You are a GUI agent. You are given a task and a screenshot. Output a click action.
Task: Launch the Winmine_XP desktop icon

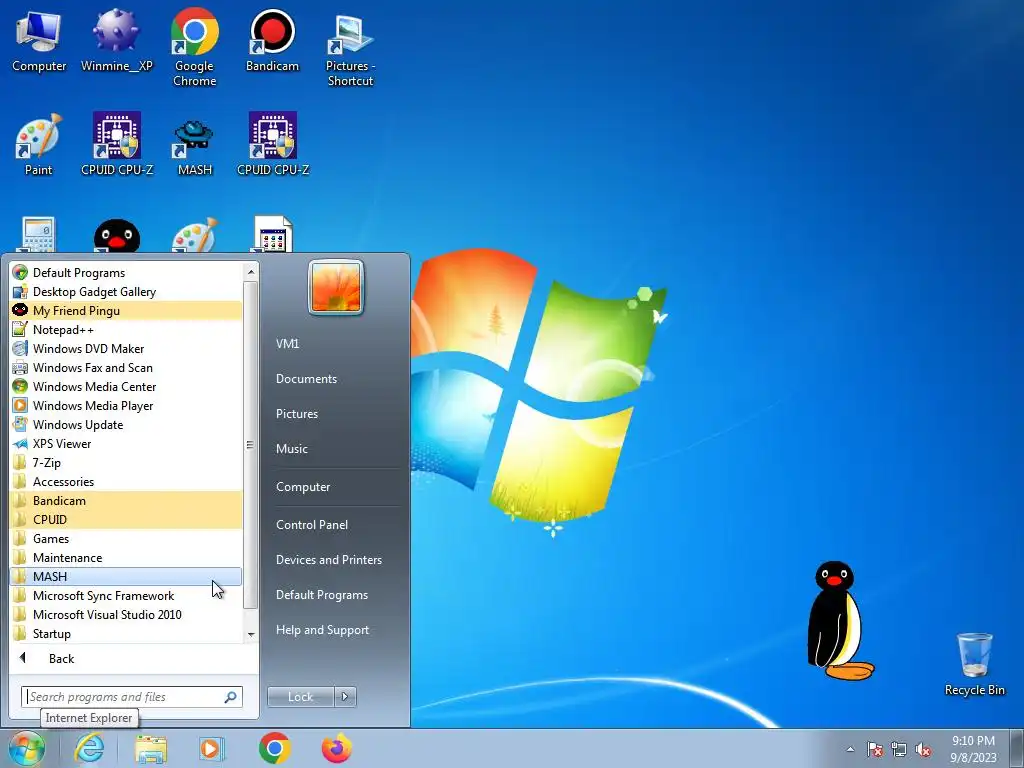point(116,42)
